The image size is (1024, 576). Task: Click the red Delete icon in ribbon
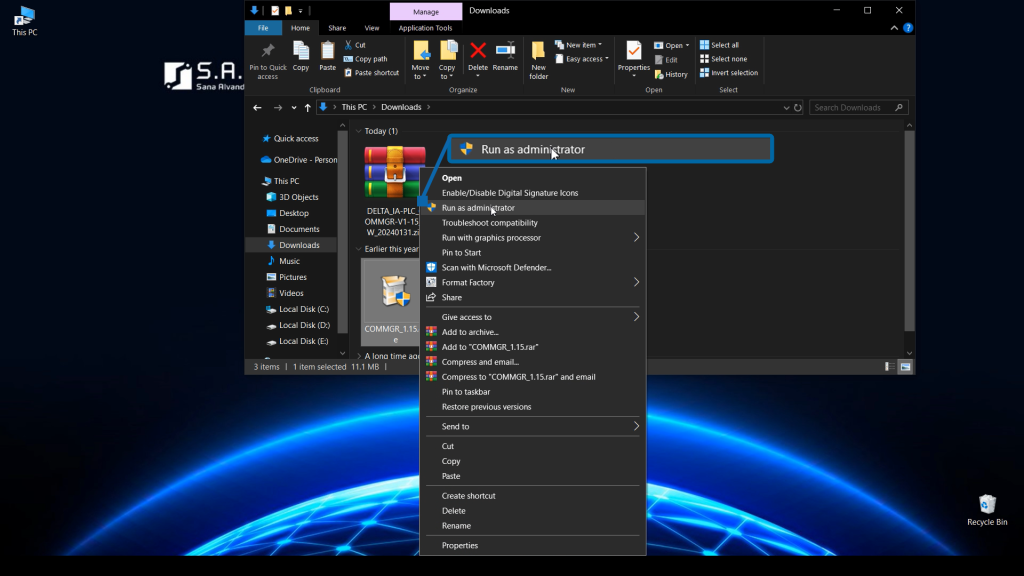tap(478, 50)
